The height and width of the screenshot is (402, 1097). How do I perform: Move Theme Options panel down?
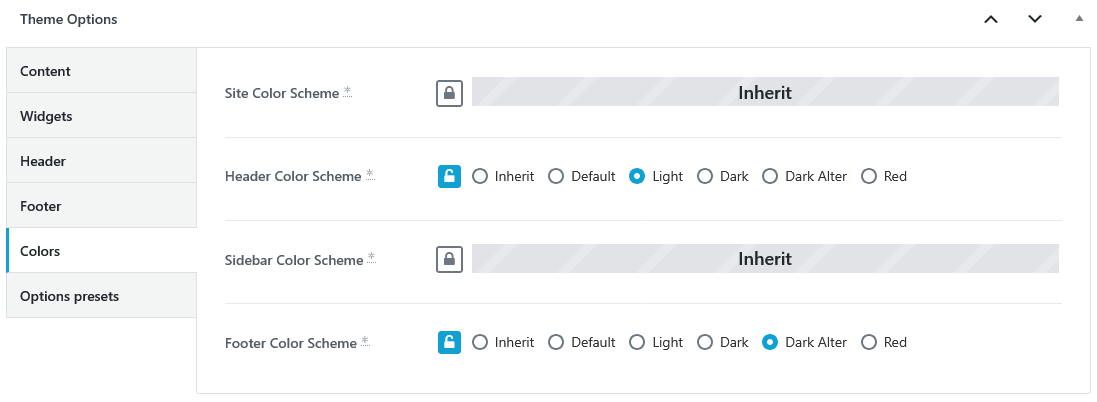click(x=1035, y=20)
